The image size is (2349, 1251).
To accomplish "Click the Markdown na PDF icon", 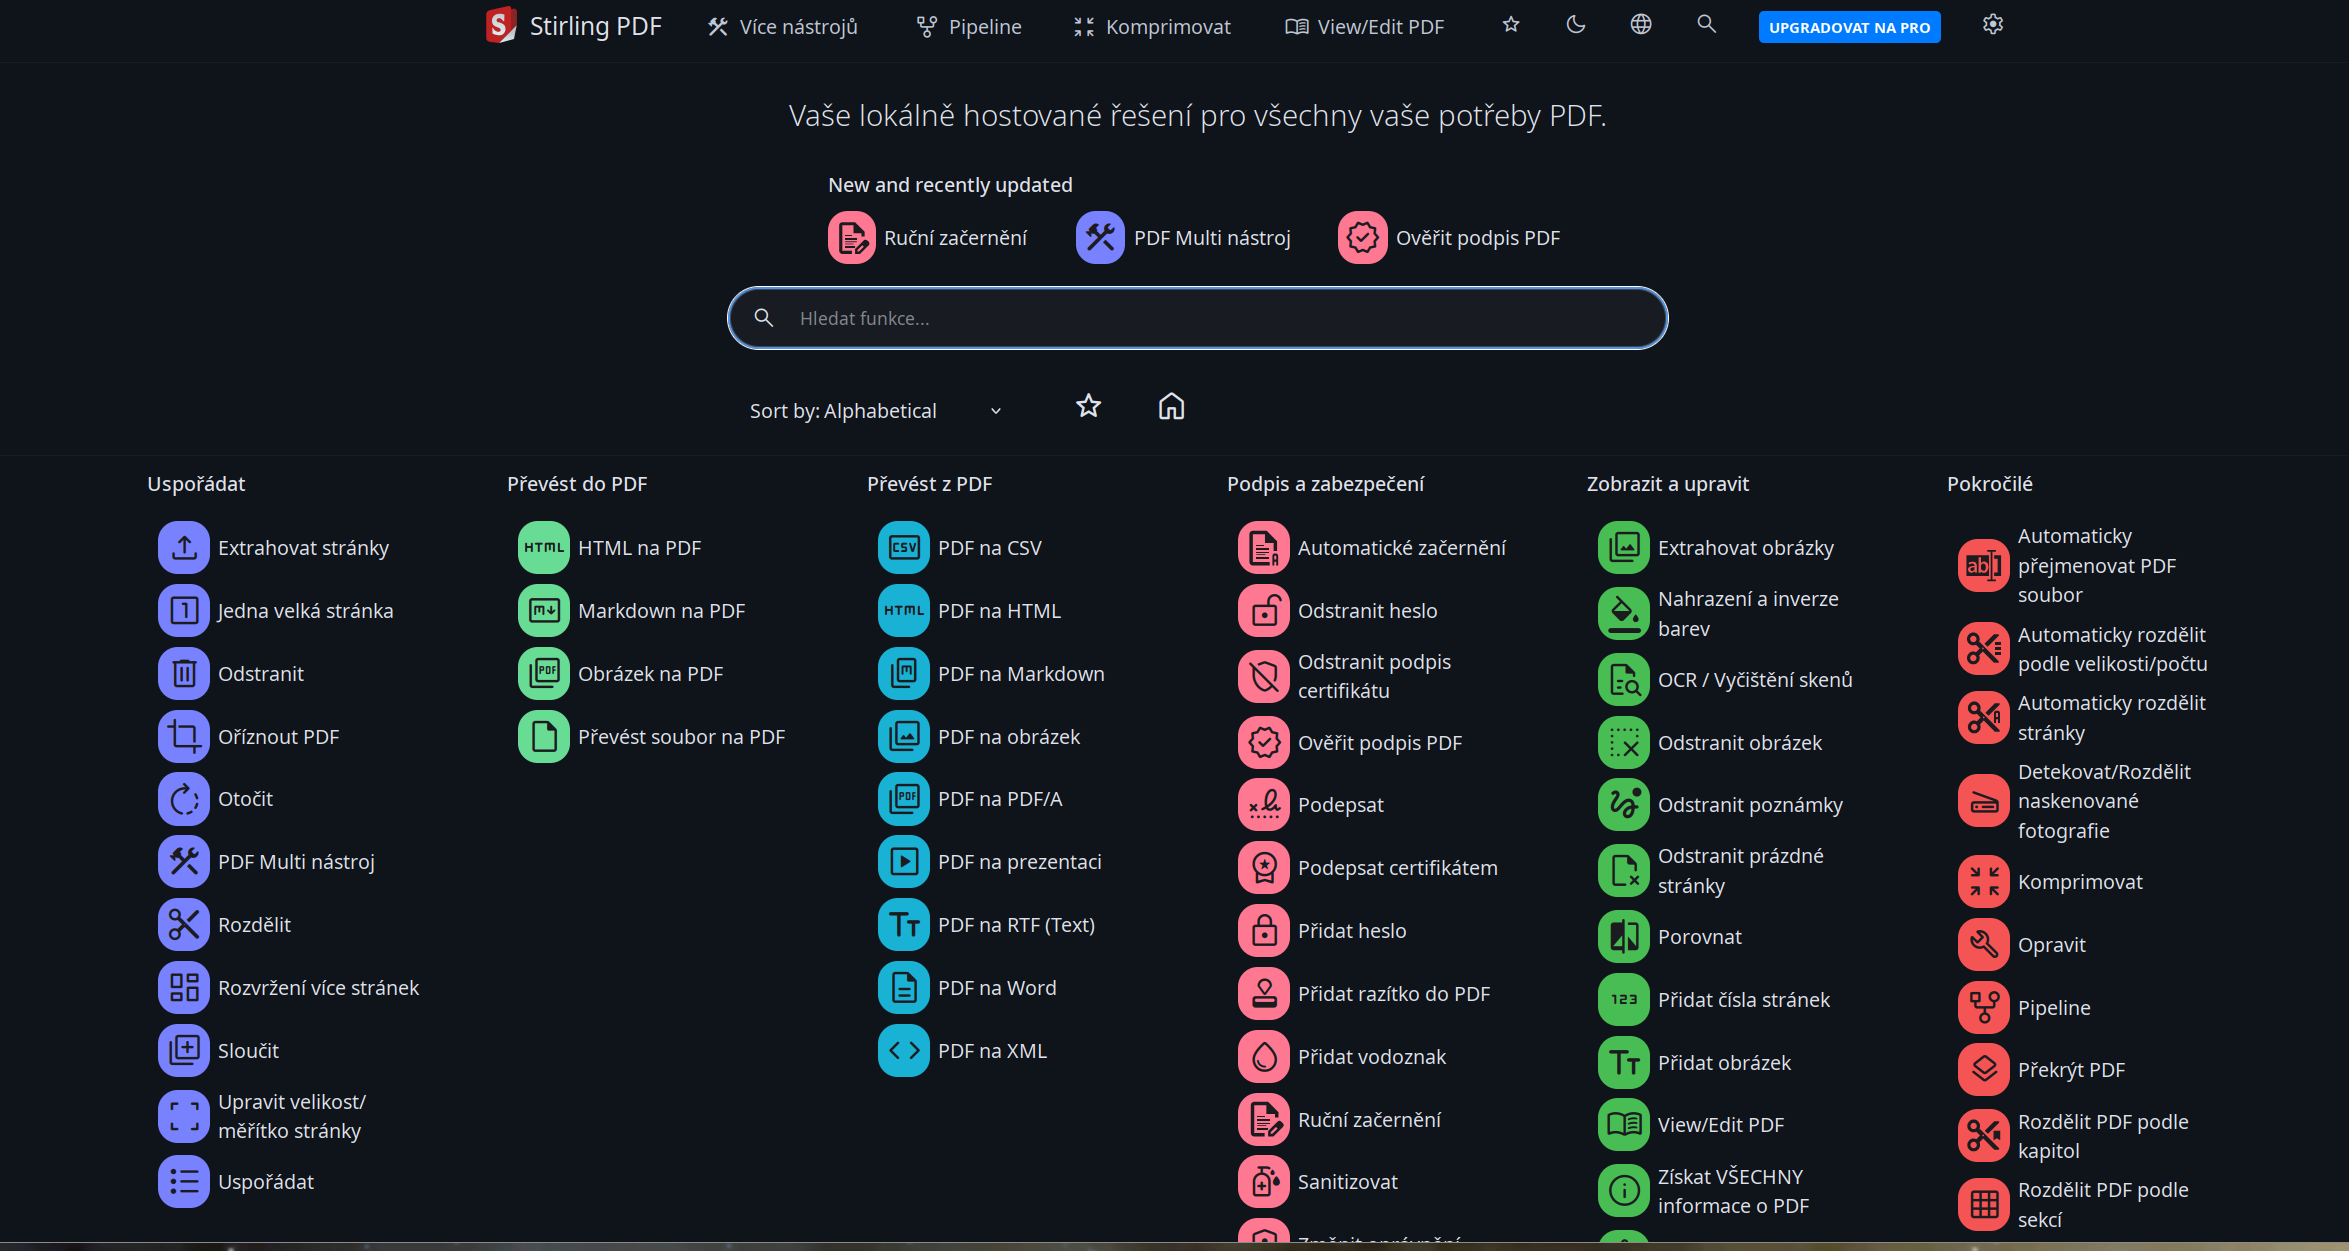I will [544, 610].
